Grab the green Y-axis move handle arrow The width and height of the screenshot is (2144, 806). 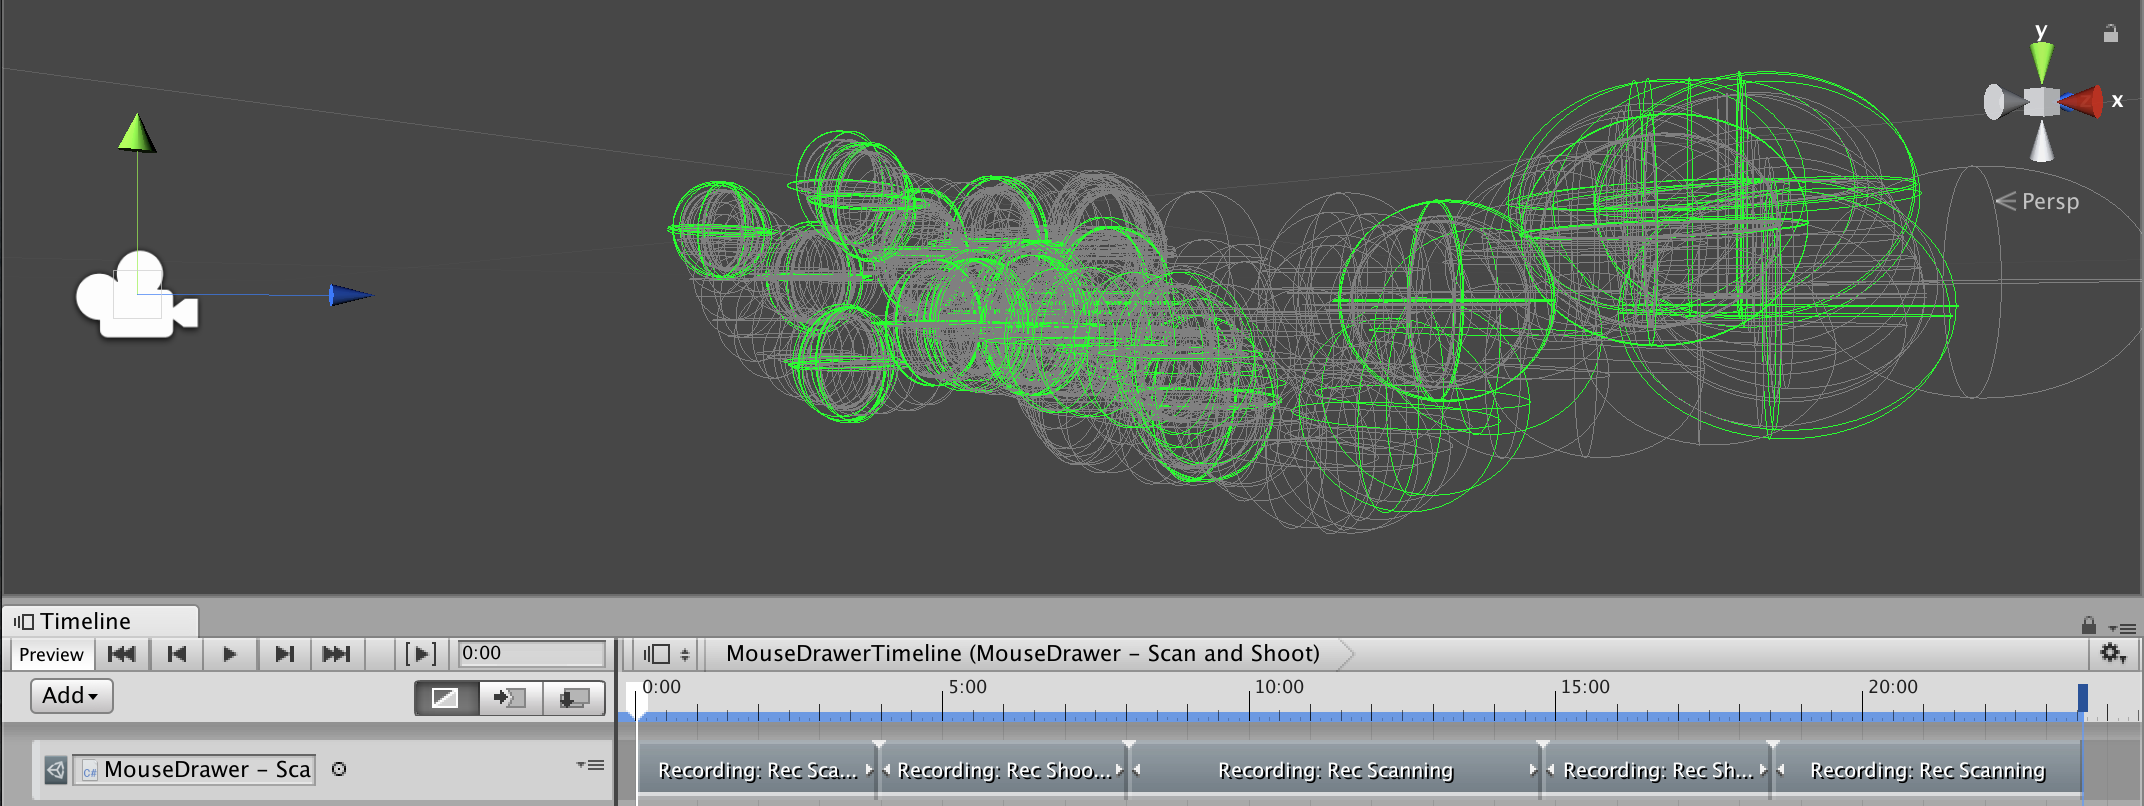137,133
